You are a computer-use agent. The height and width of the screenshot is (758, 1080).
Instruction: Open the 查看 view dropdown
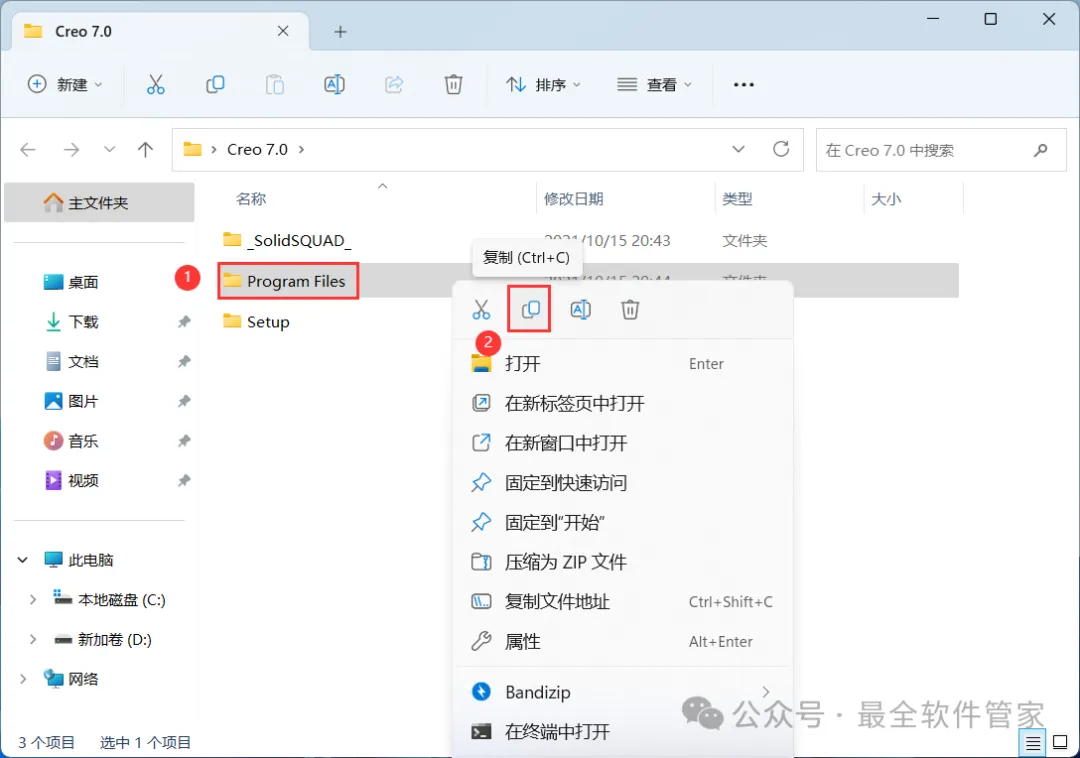pos(654,85)
